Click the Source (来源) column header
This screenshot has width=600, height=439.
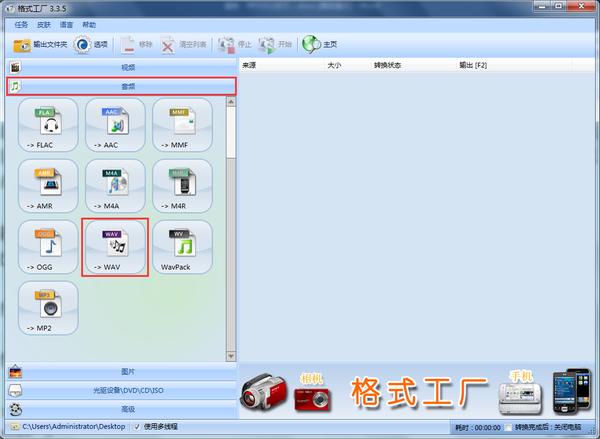point(282,65)
